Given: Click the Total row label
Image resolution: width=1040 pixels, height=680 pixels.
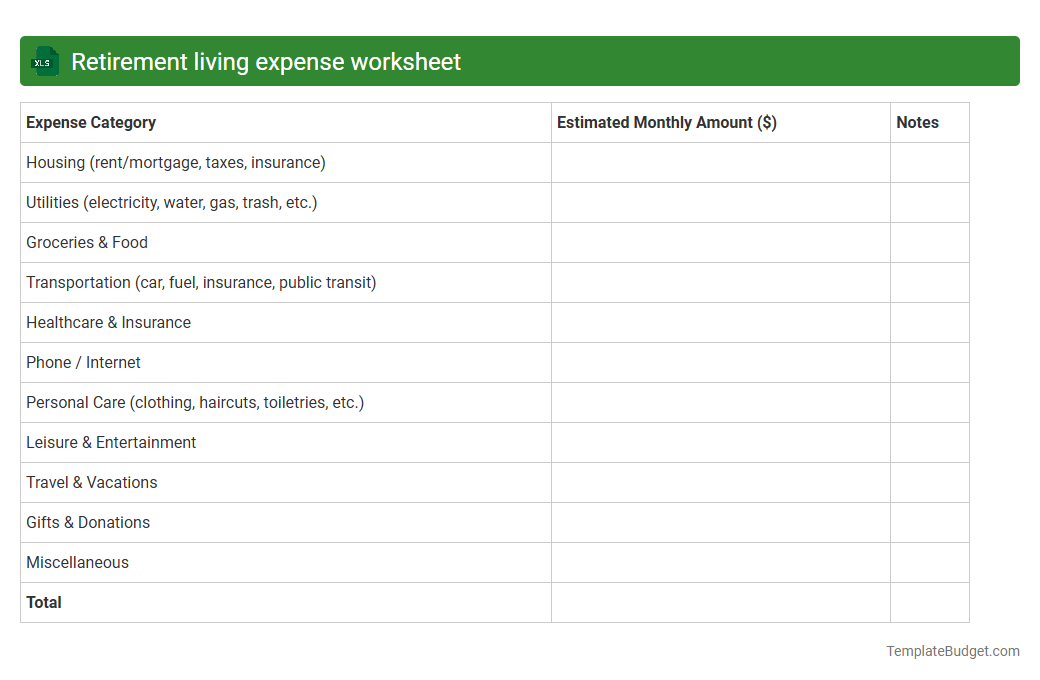Looking at the screenshot, I should tap(43, 602).
